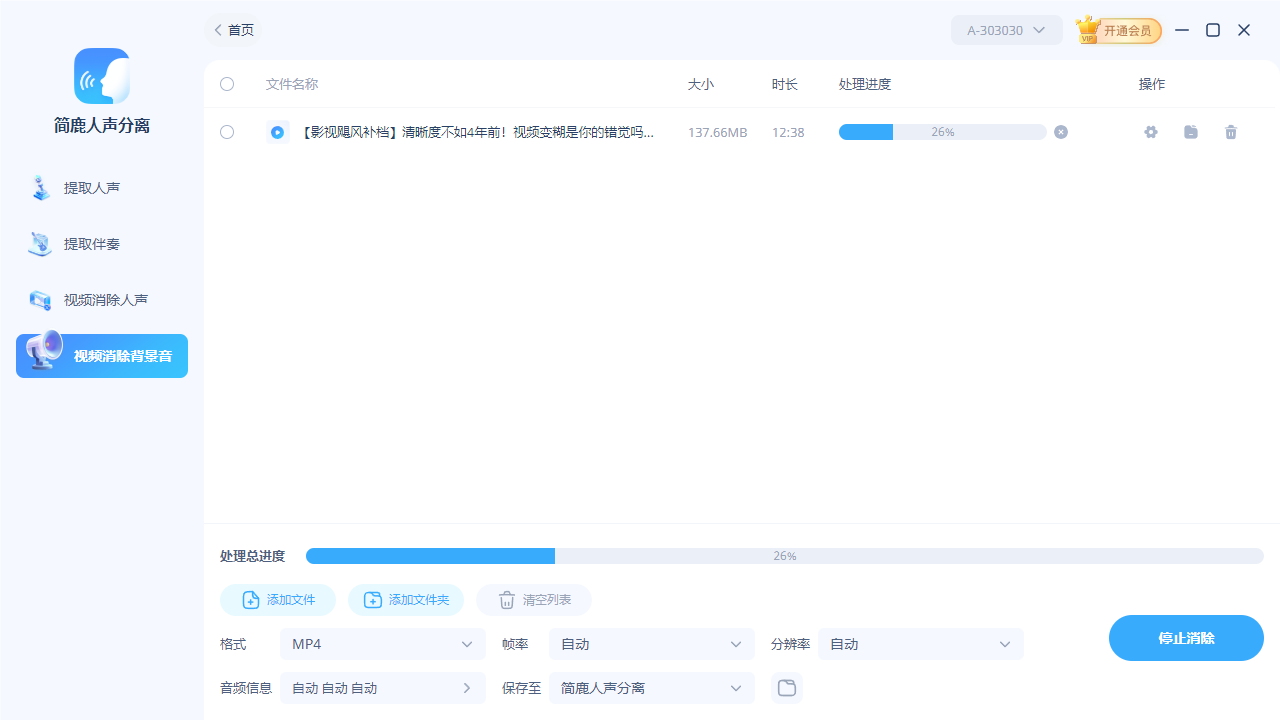1280x720 pixels.
Task: Open the 格式 MP4 dropdown
Action: point(382,644)
